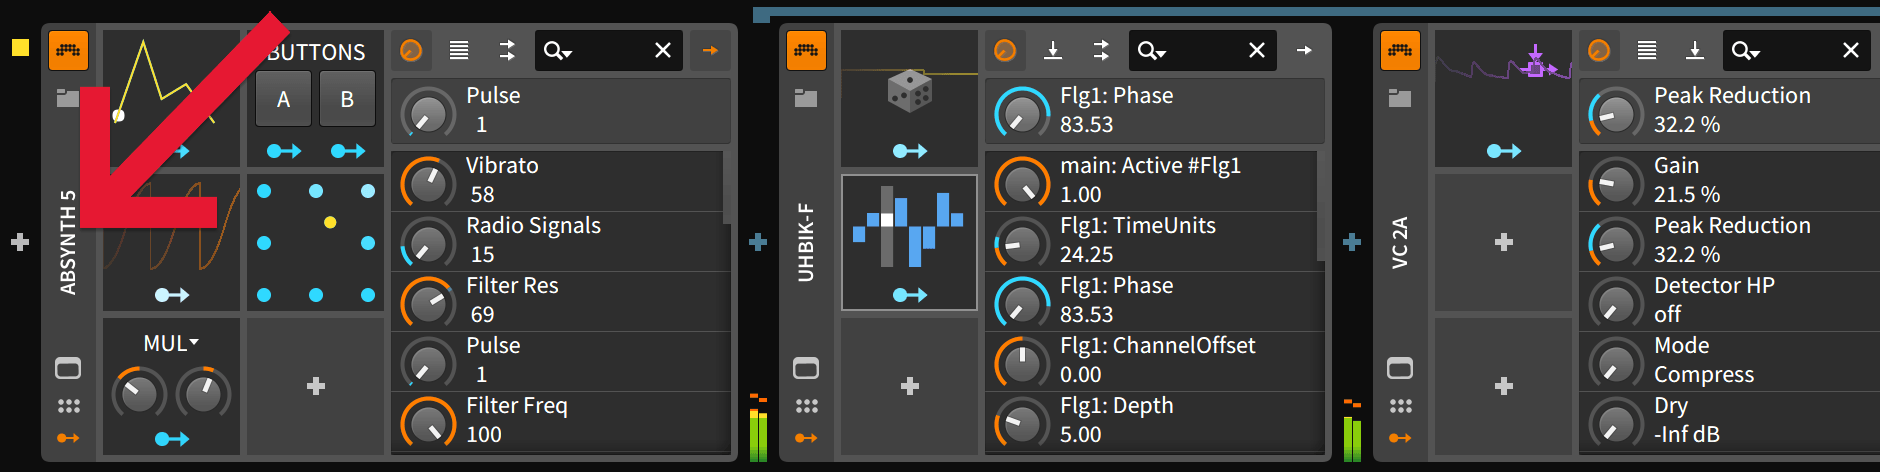Add a device before ABSYNTH 5 with plus
This screenshot has width=1880, height=472.
[x=20, y=242]
